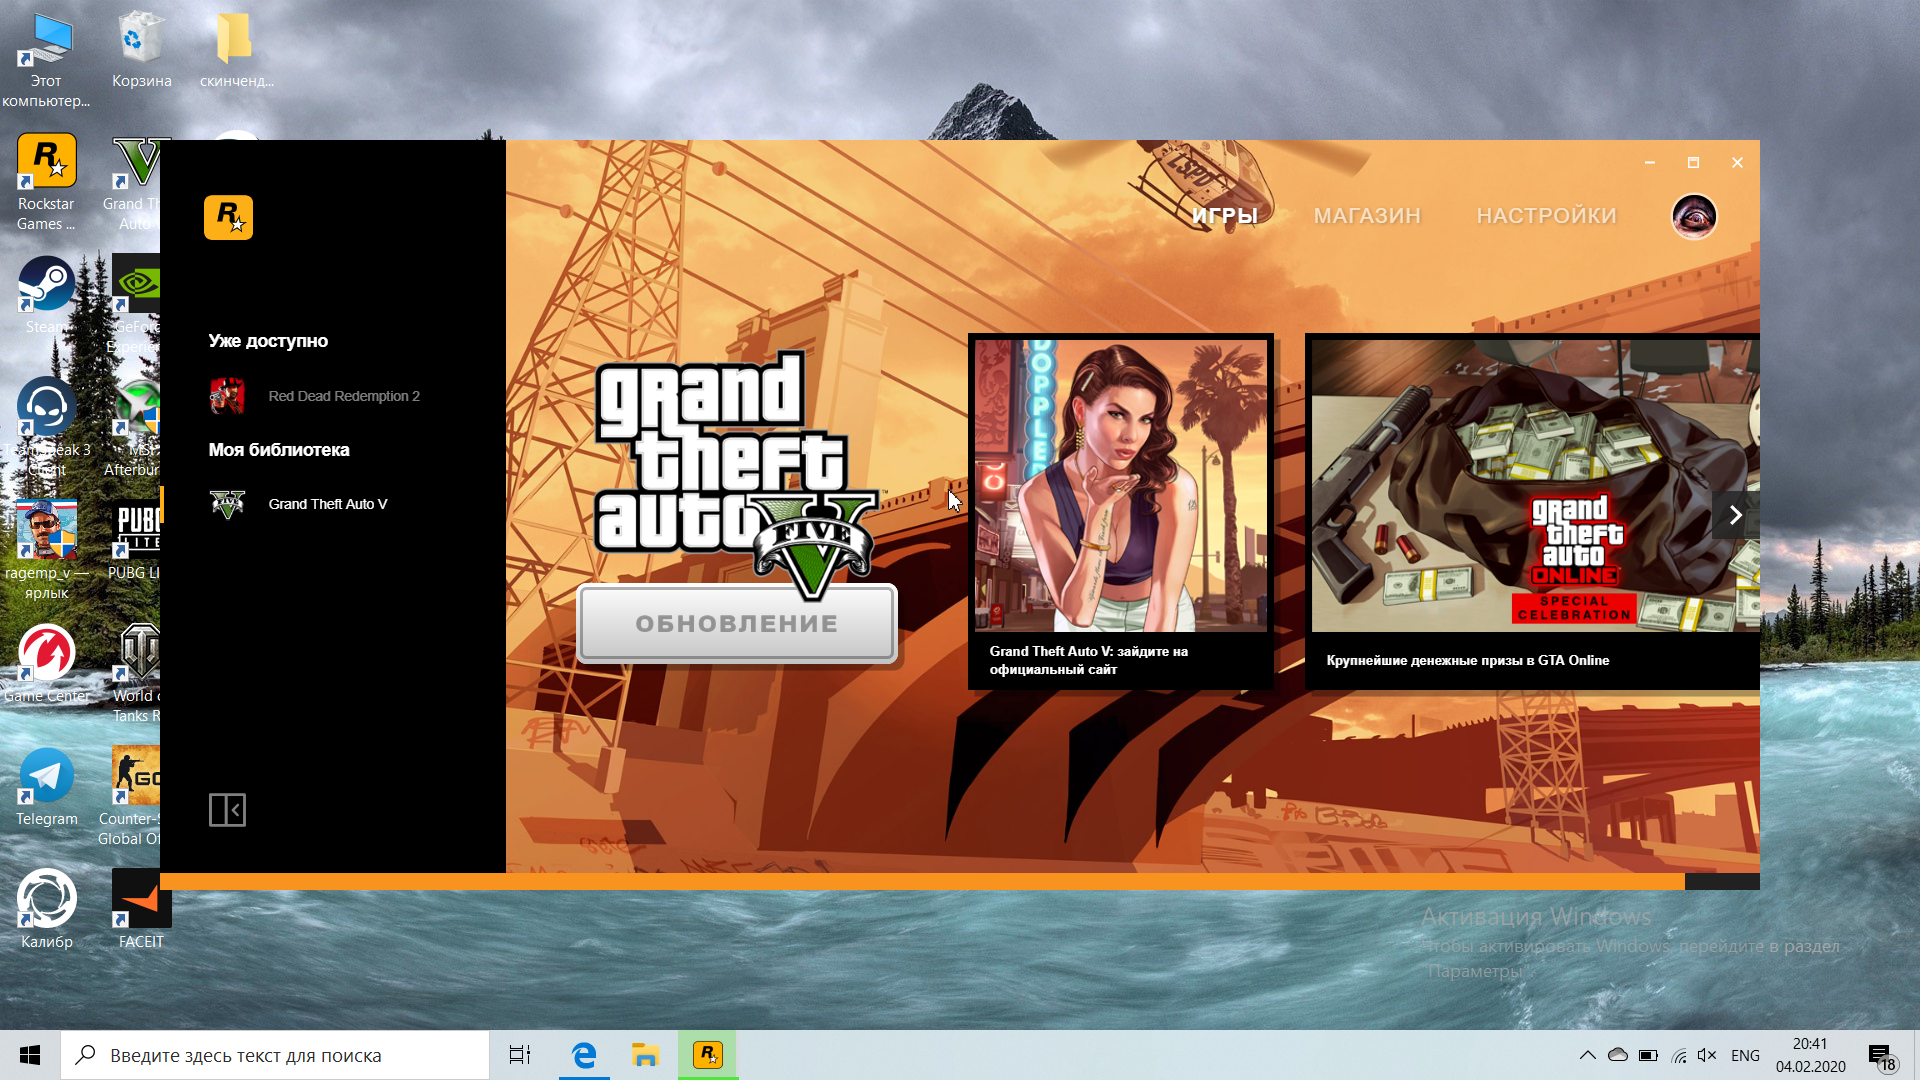Screen dimensions: 1920x1080
Task: Open the GTA Online money prizes card
Action: click(x=1532, y=511)
